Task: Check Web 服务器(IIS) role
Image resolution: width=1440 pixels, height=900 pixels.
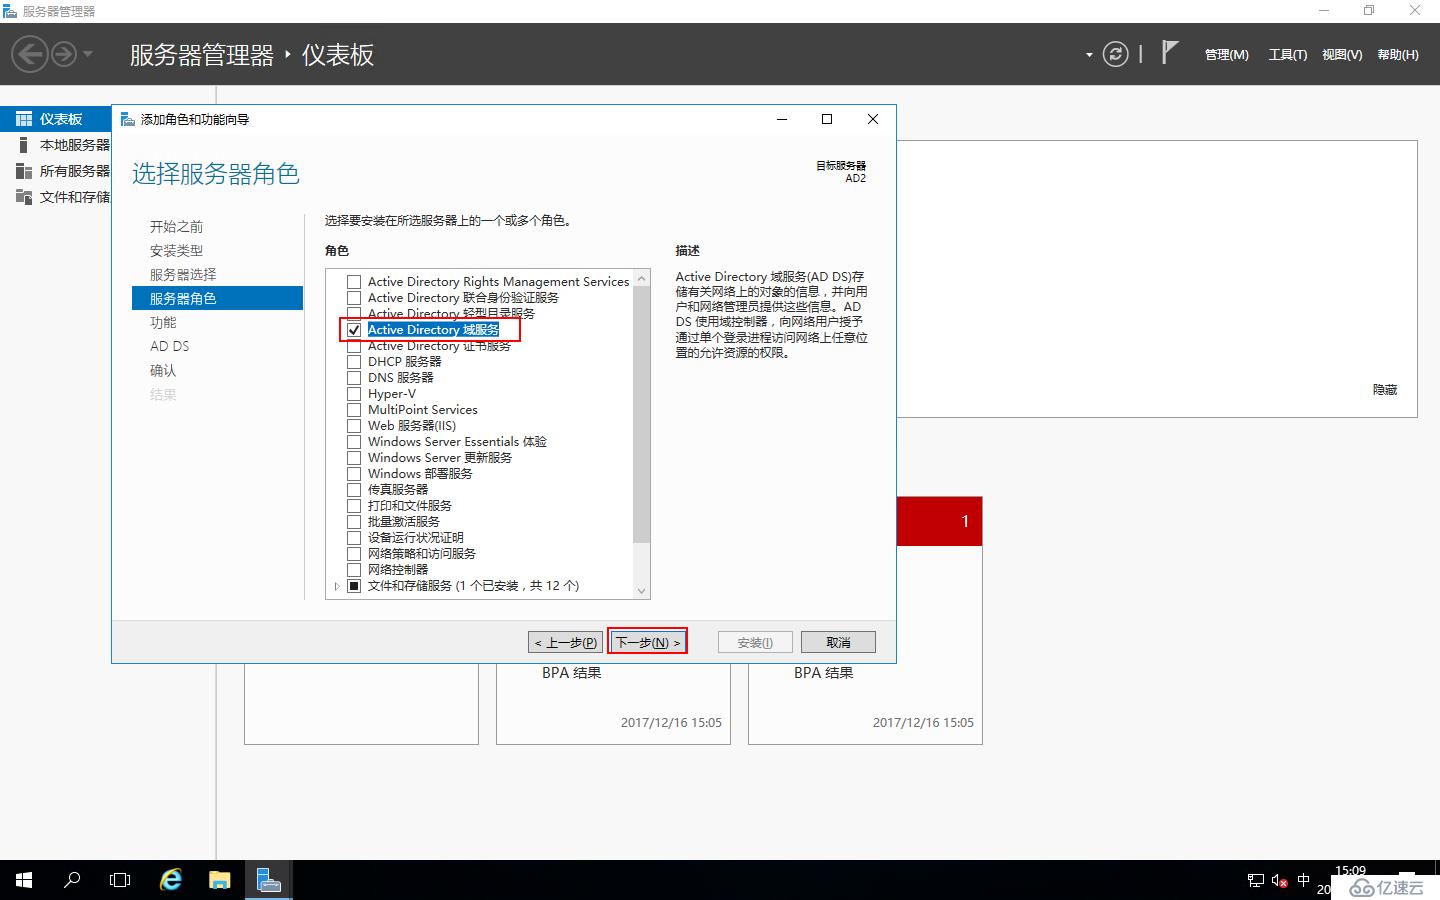Action: (x=354, y=426)
